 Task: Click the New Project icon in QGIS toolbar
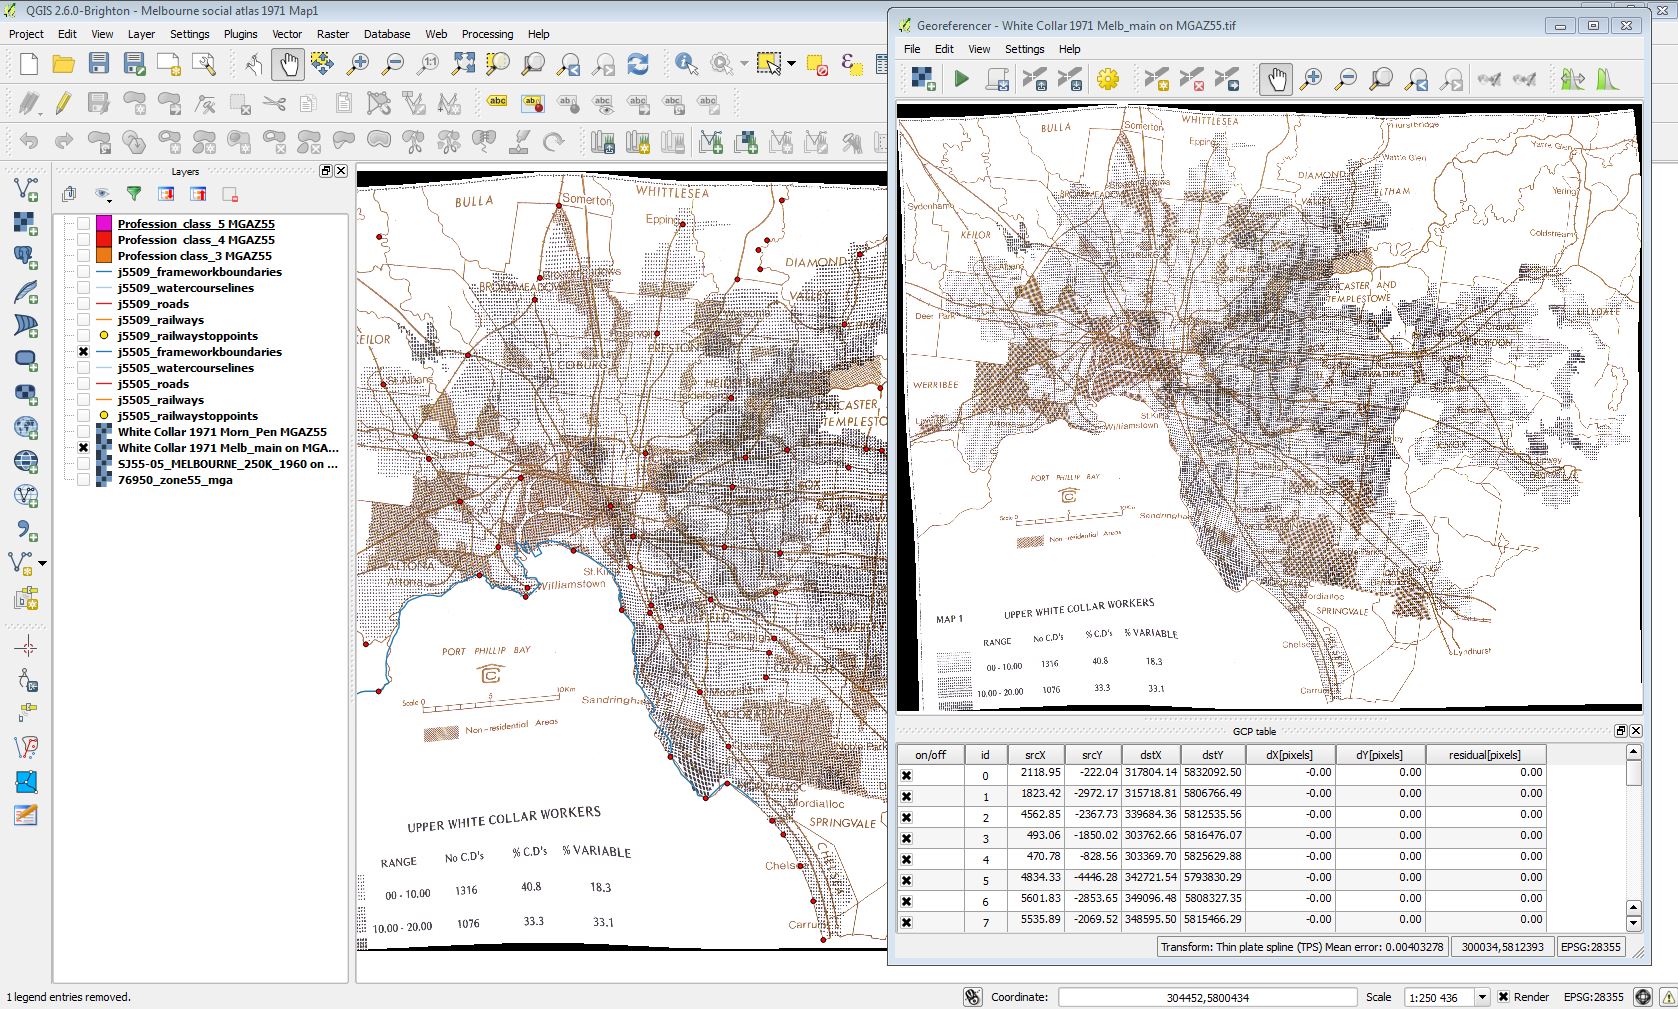pyautogui.click(x=28, y=65)
